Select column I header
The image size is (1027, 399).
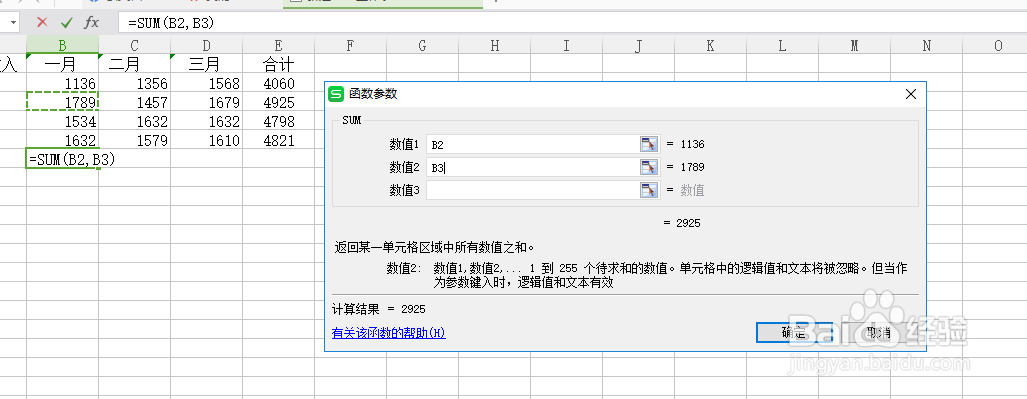tap(567, 45)
